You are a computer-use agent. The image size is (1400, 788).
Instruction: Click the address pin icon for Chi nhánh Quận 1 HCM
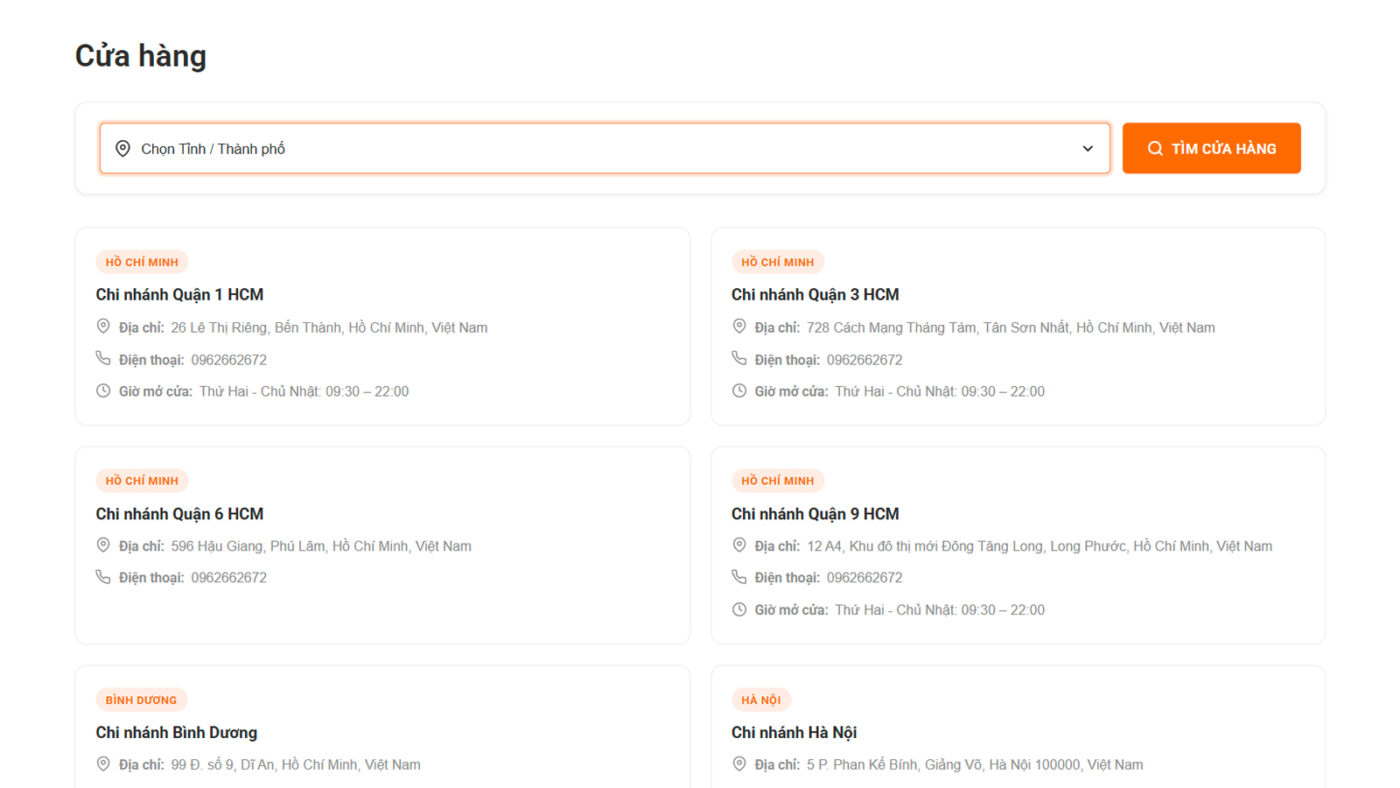[103, 326]
